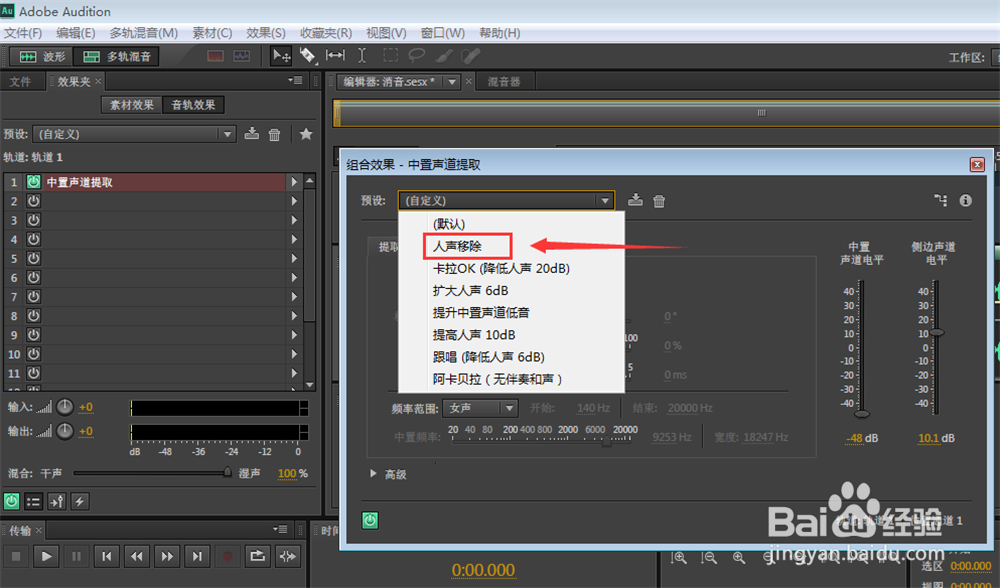Expand the 高级 advanced section
This screenshot has height=588, width=1000.
(x=373, y=474)
